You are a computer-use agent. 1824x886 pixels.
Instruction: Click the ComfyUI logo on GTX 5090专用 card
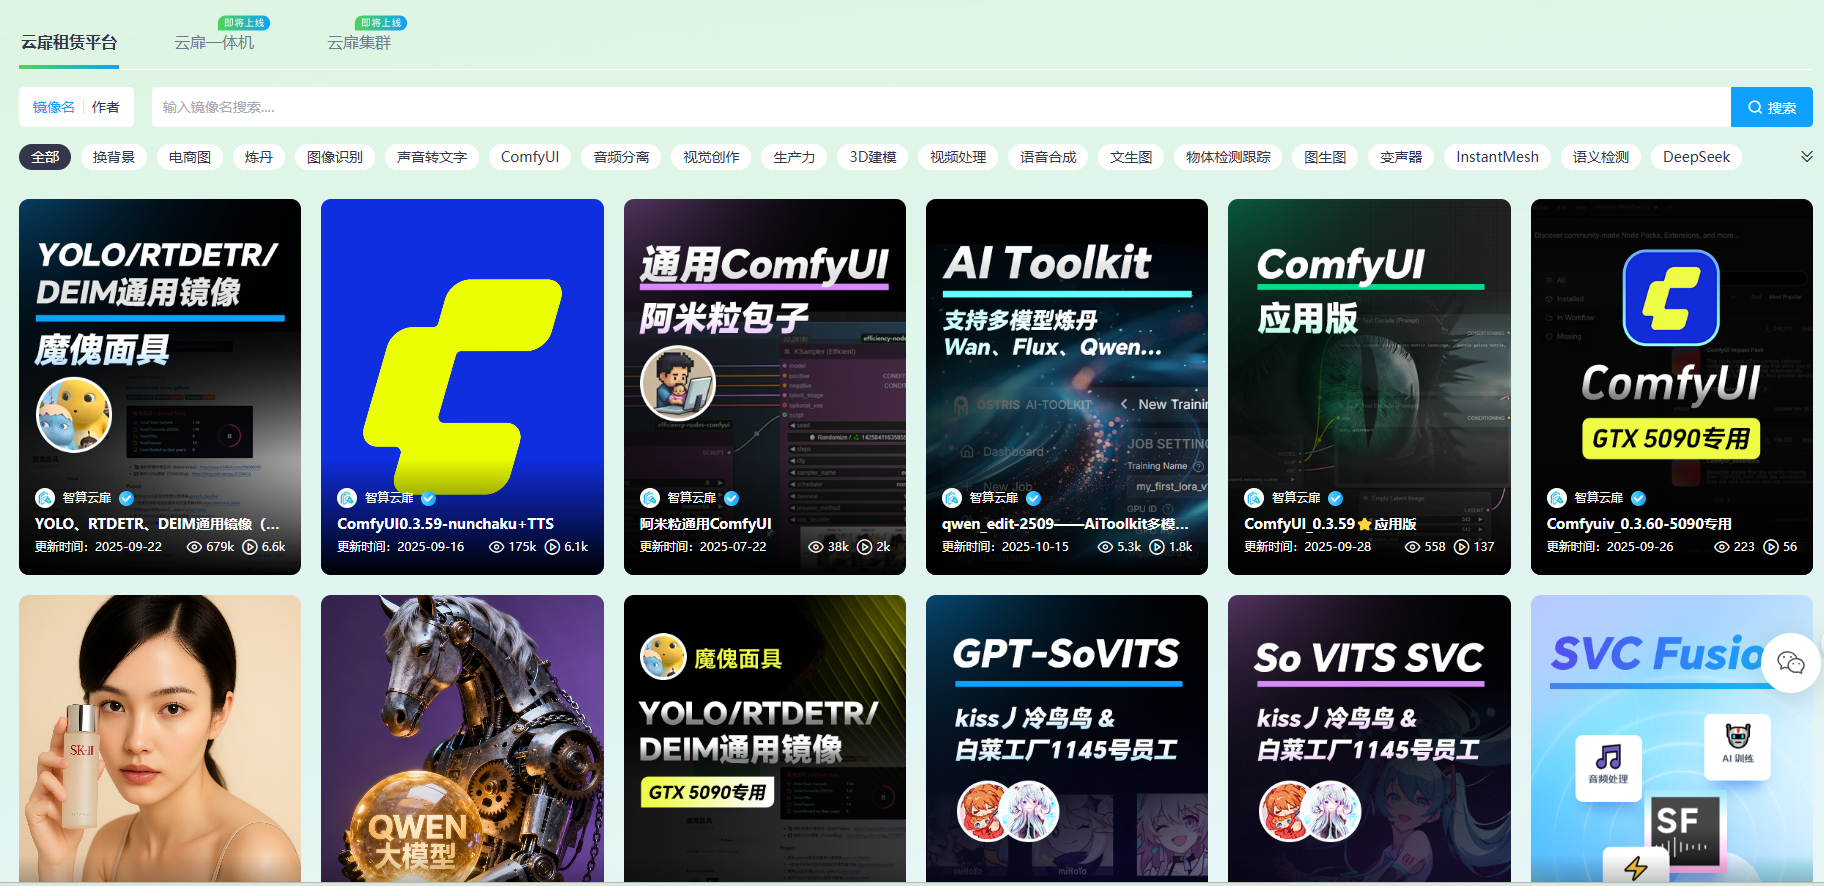[x=1671, y=298]
